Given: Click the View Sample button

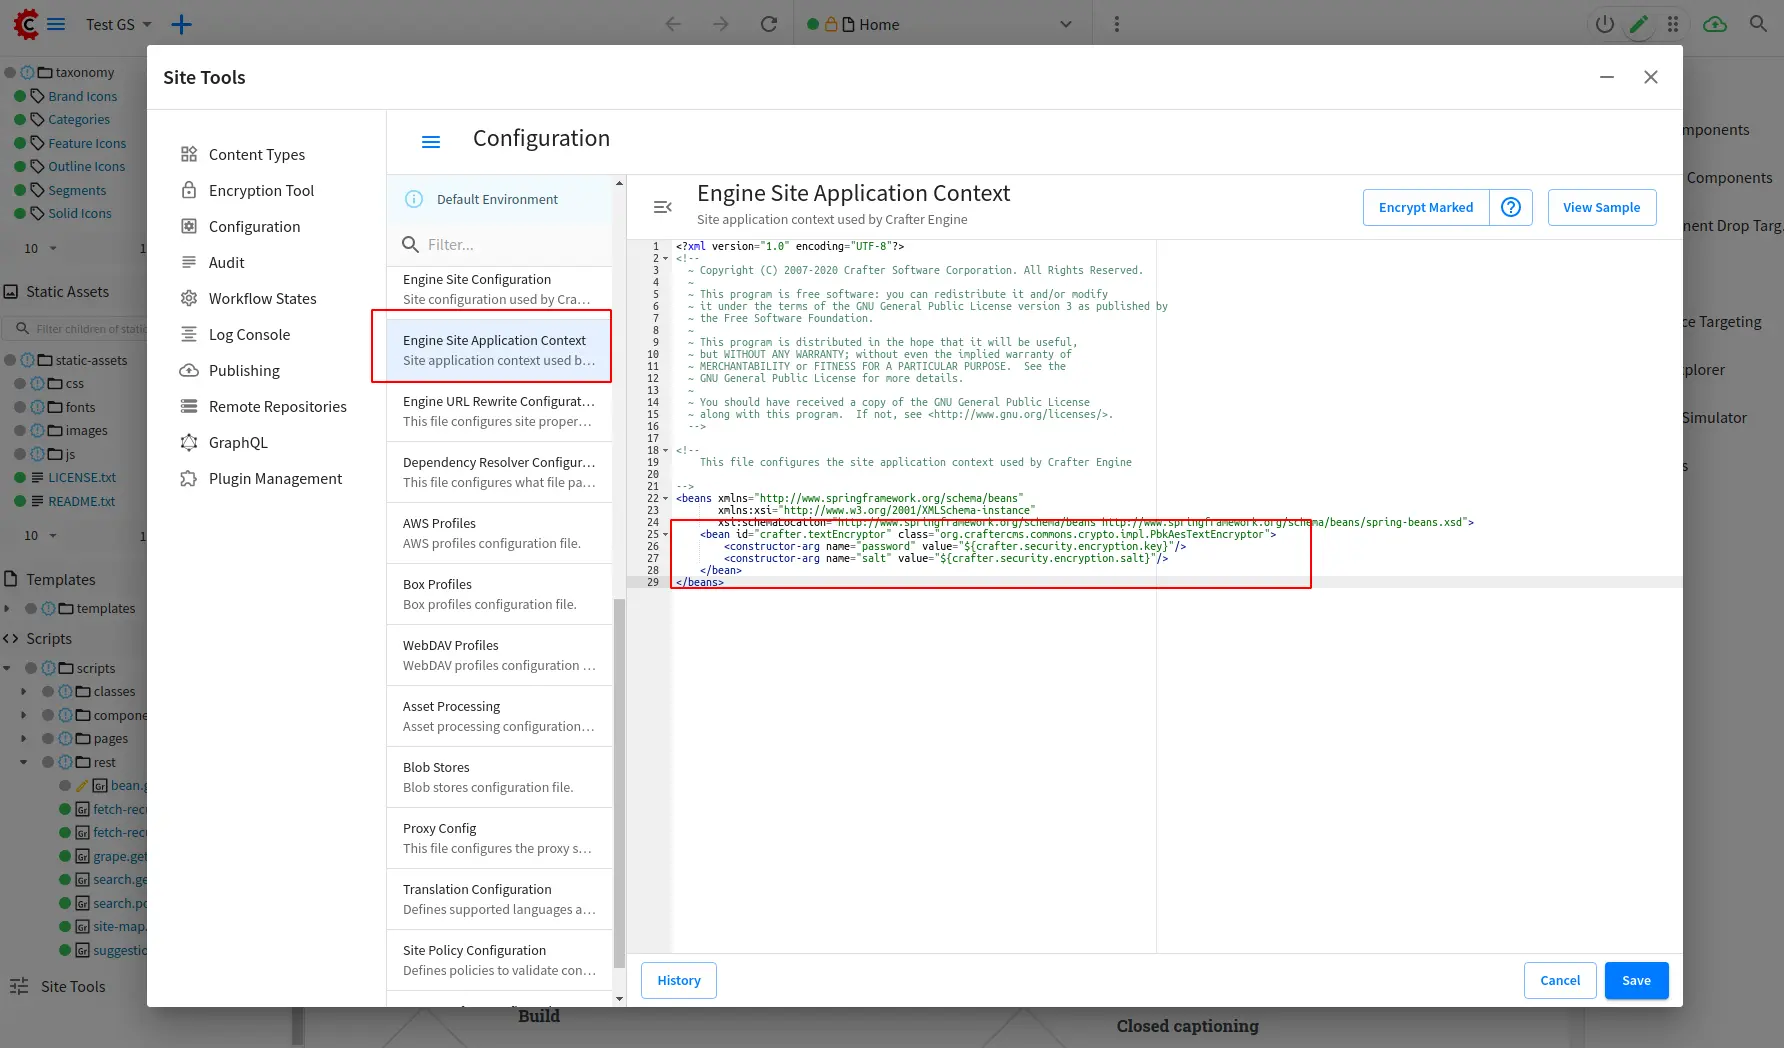Looking at the screenshot, I should tap(1601, 207).
